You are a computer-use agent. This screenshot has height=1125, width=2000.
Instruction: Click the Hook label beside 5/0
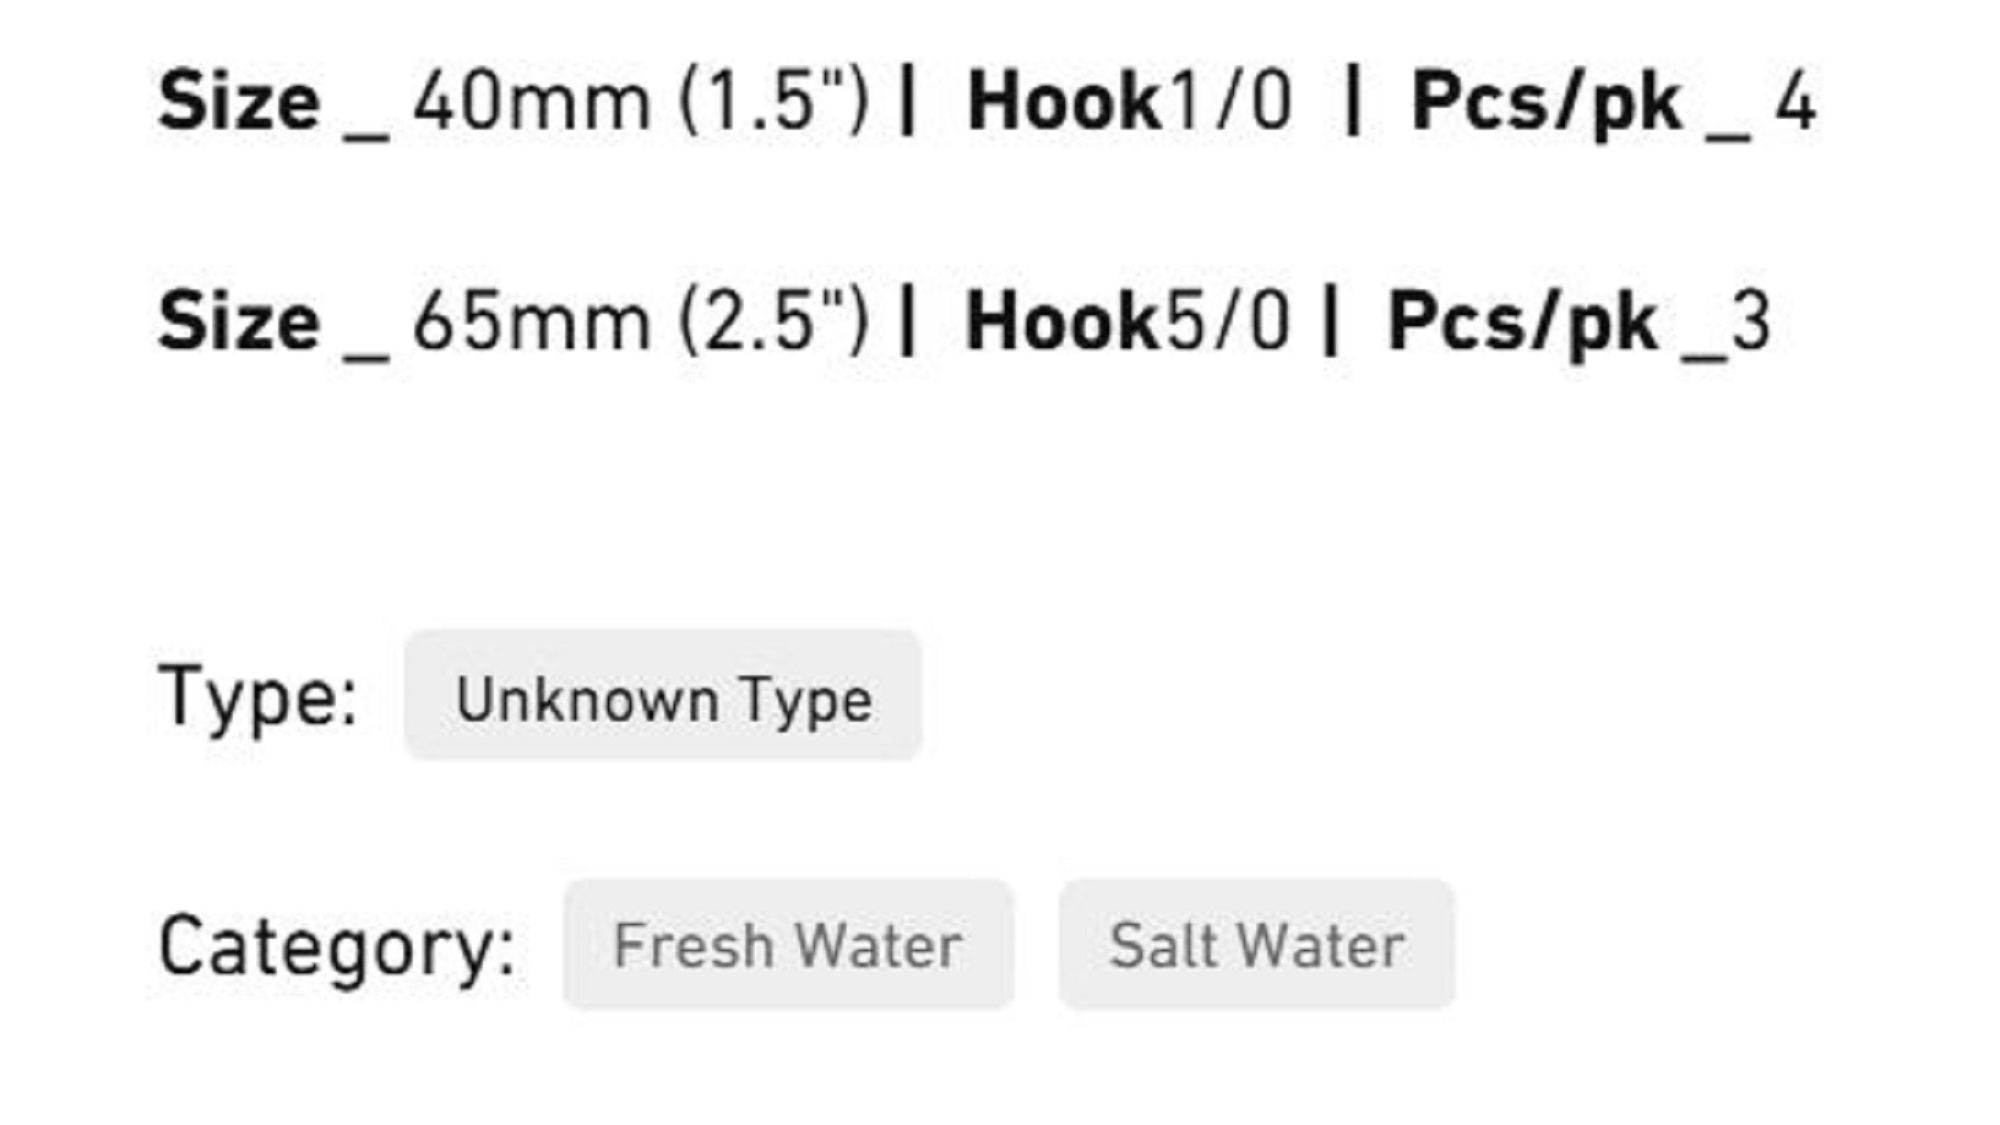click(x=1061, y=322)
